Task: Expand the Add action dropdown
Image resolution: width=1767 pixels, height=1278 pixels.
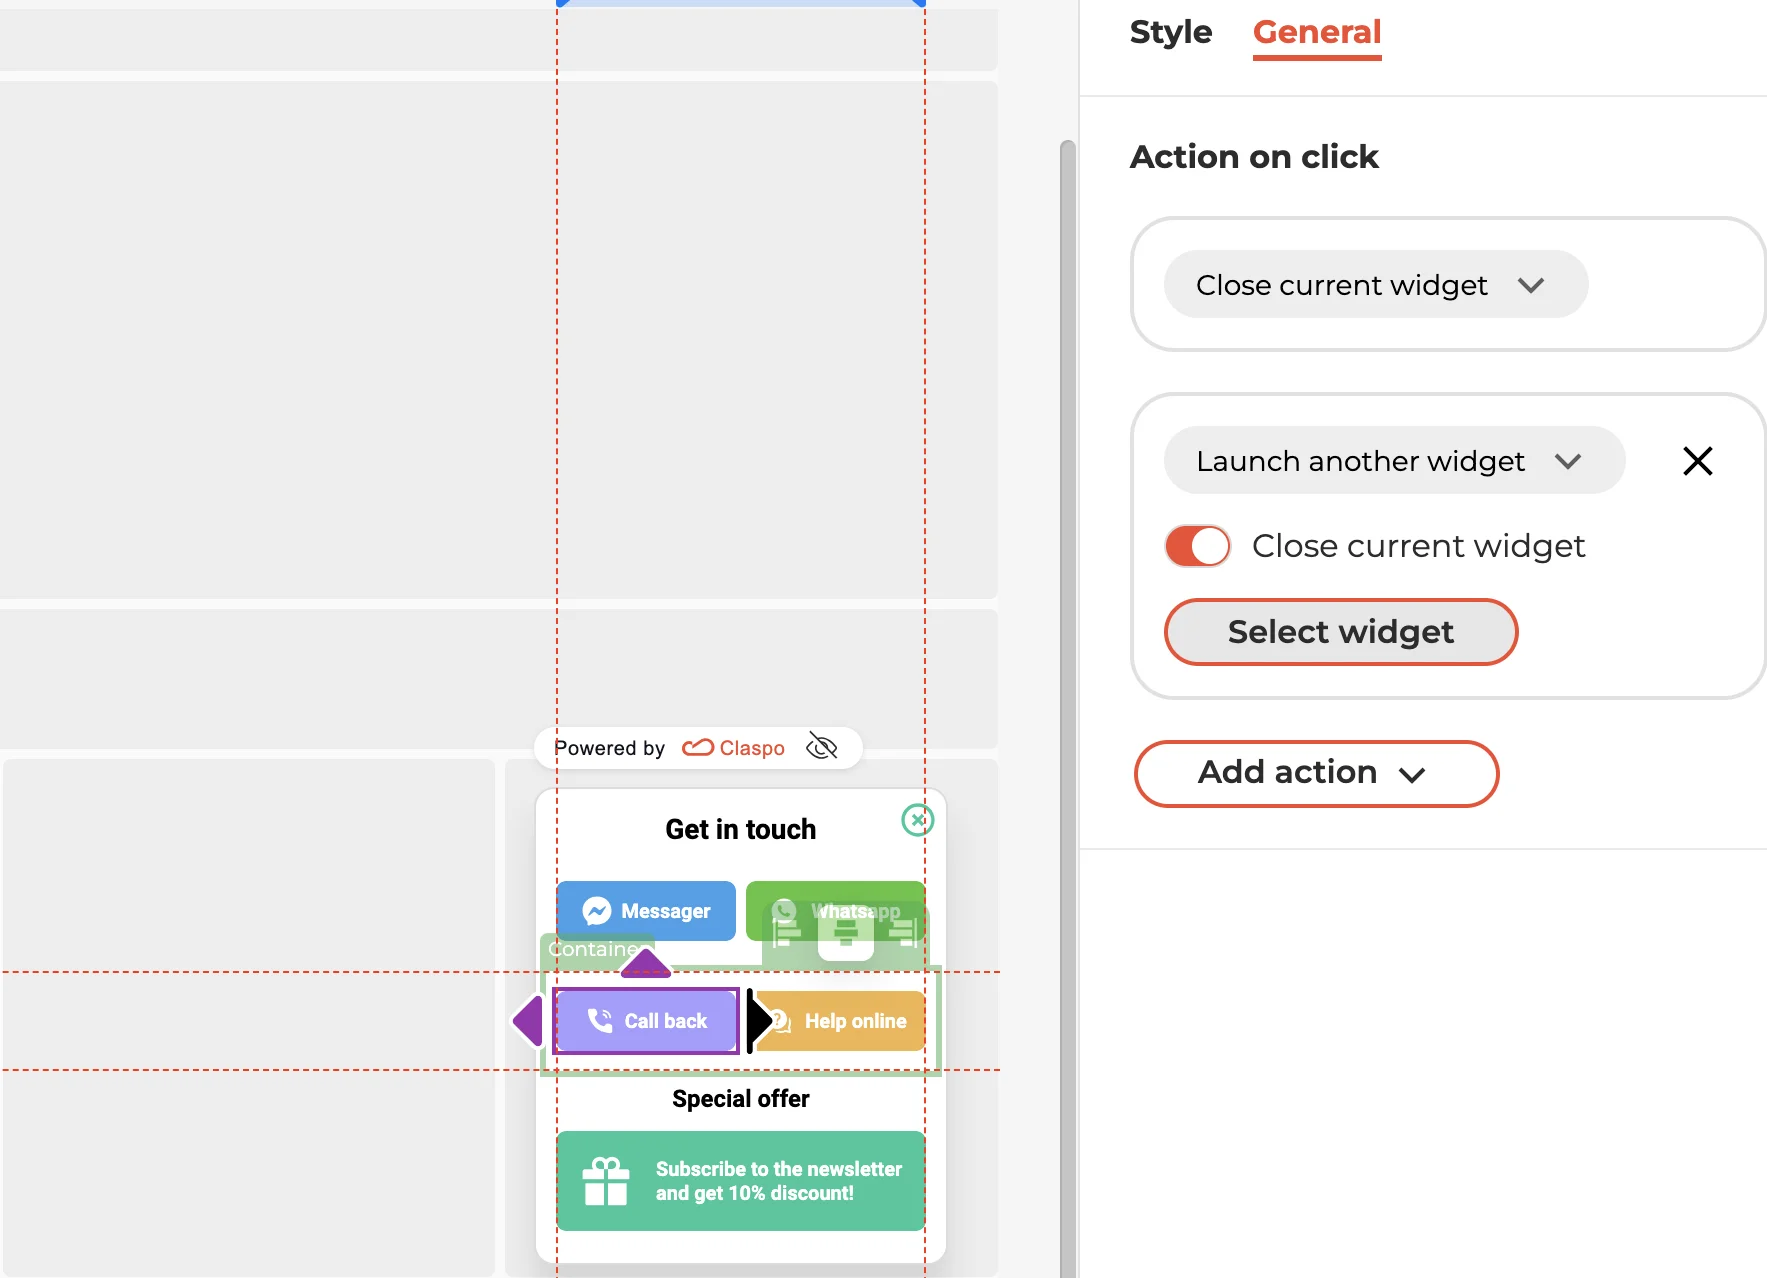Action: (1314, 772)
